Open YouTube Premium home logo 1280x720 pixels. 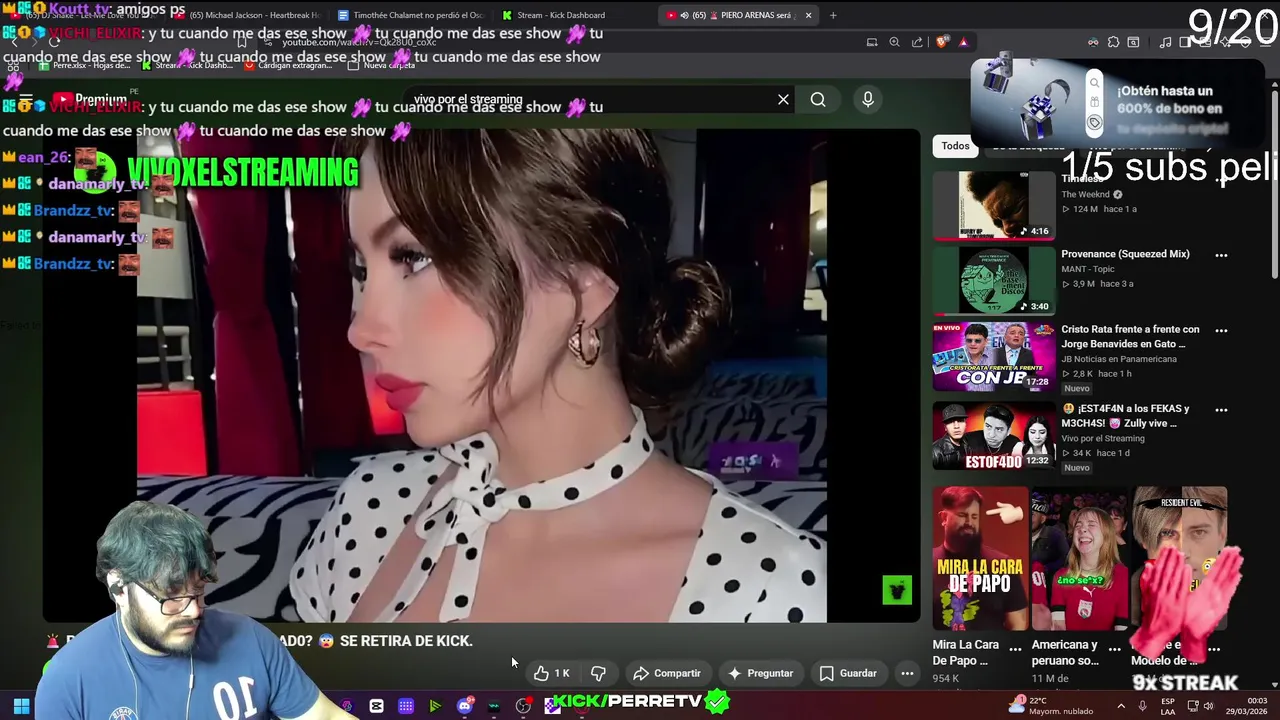(x=89, y=99)
